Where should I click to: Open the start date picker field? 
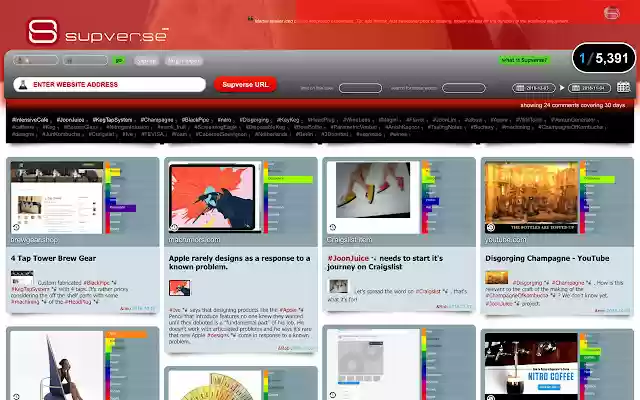[533, 88]
